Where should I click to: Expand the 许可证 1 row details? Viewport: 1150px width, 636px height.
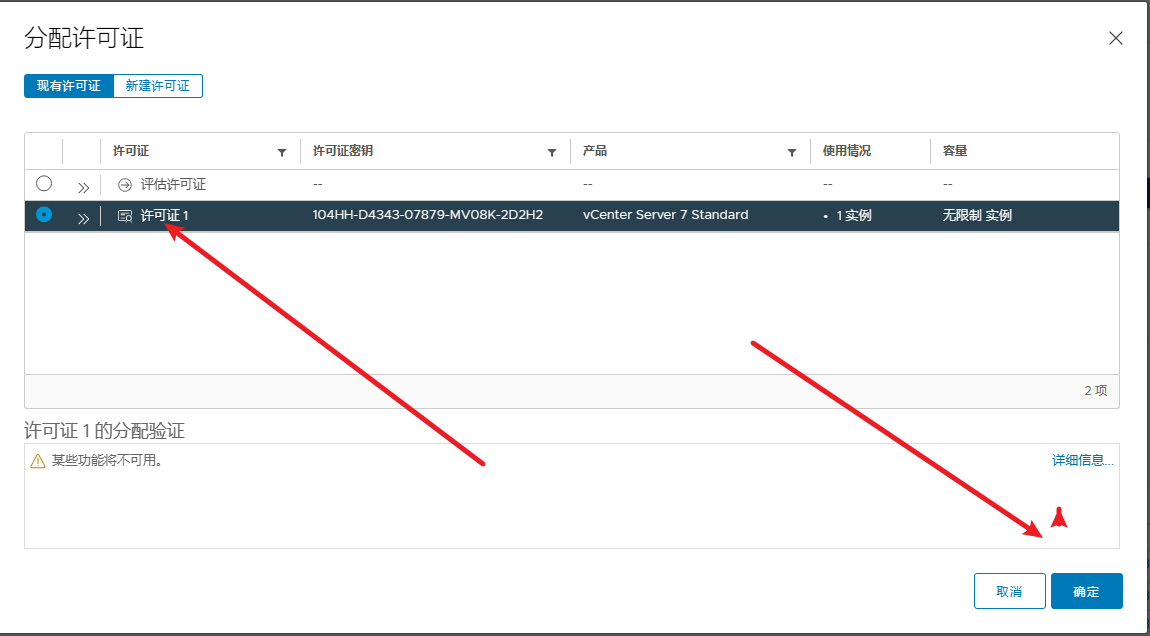(x=83, y=216)
